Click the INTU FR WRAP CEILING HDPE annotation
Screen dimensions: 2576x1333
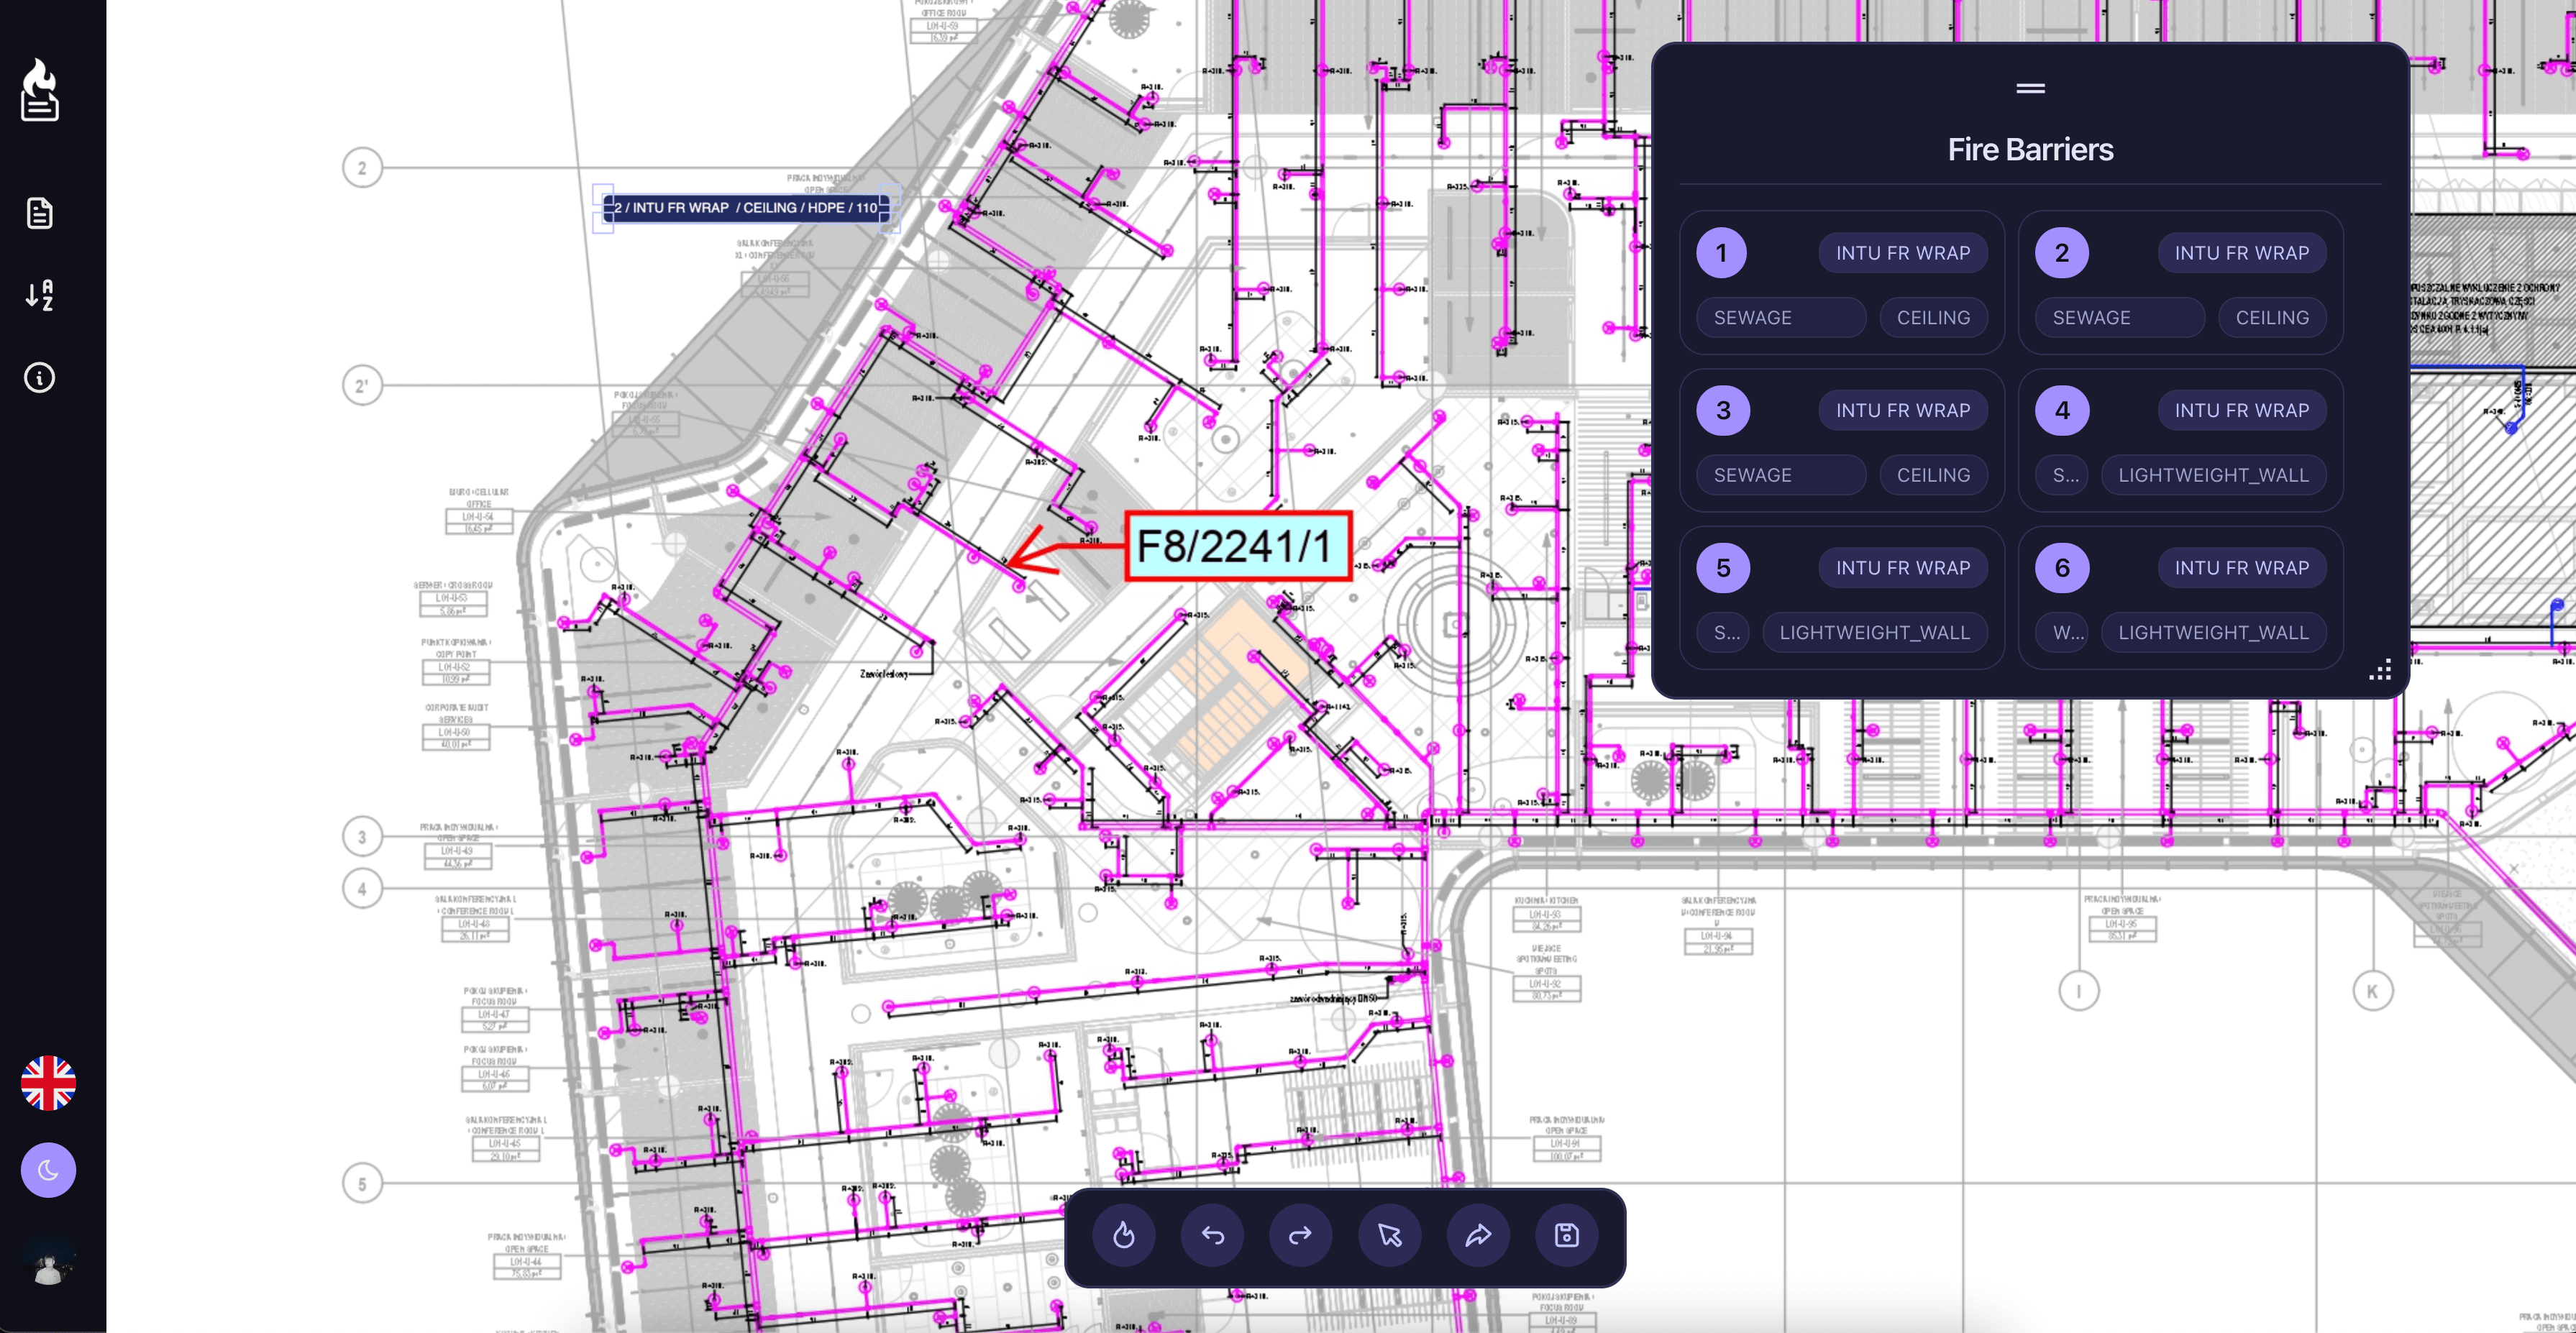click(x=745, y=208)
